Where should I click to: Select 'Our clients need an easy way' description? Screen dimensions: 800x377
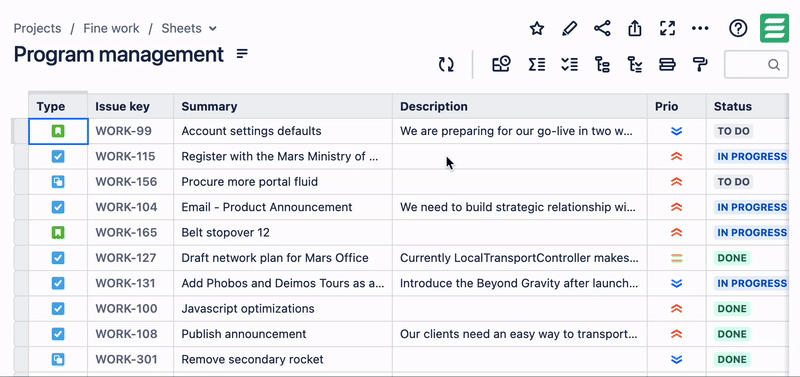click(520, 334)
